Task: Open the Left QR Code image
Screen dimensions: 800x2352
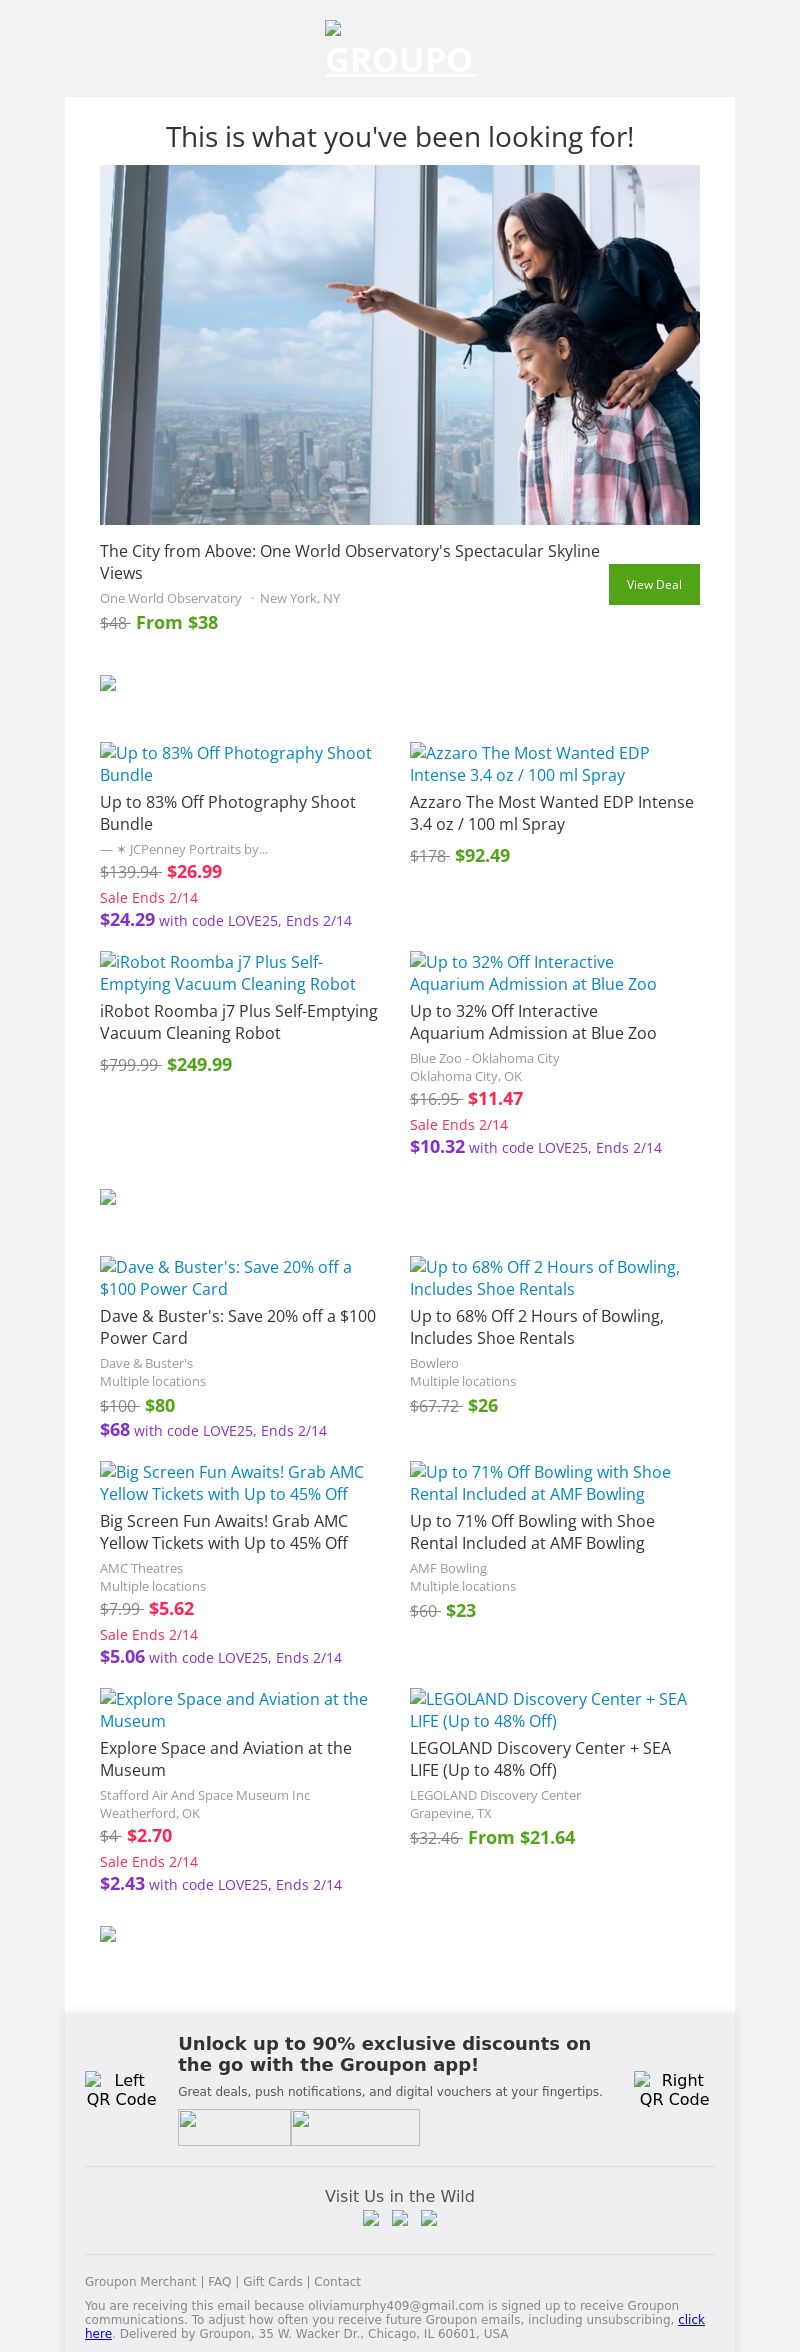Action: (x=121, y=2089)
